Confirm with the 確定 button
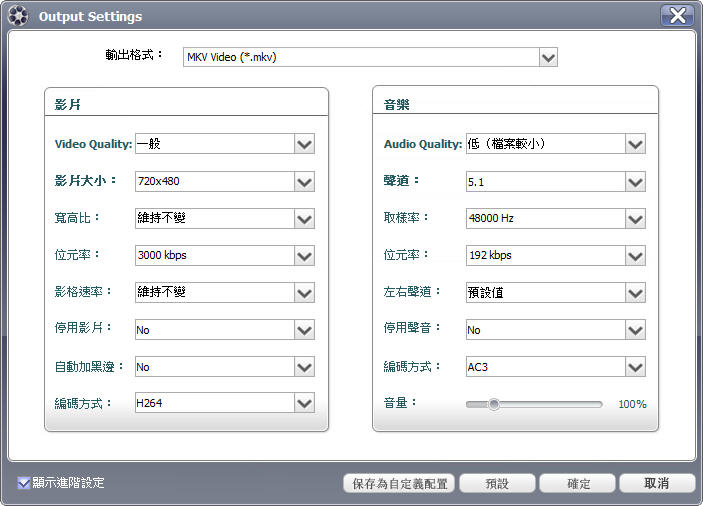This screenshot has height=506, width=703. tap(577, 484)
